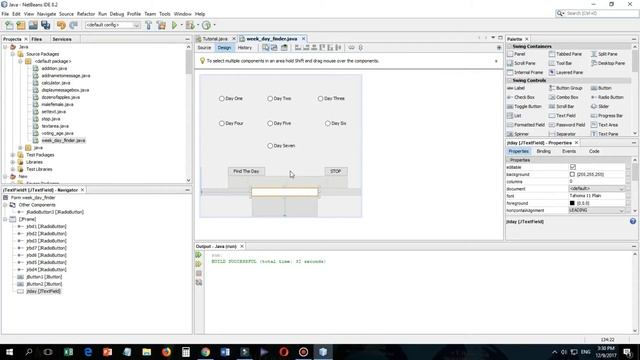Select the Day Seven radio button
The width and height of the screenshot is (640, 360).
pyautogui.click(x=281, y=146)
